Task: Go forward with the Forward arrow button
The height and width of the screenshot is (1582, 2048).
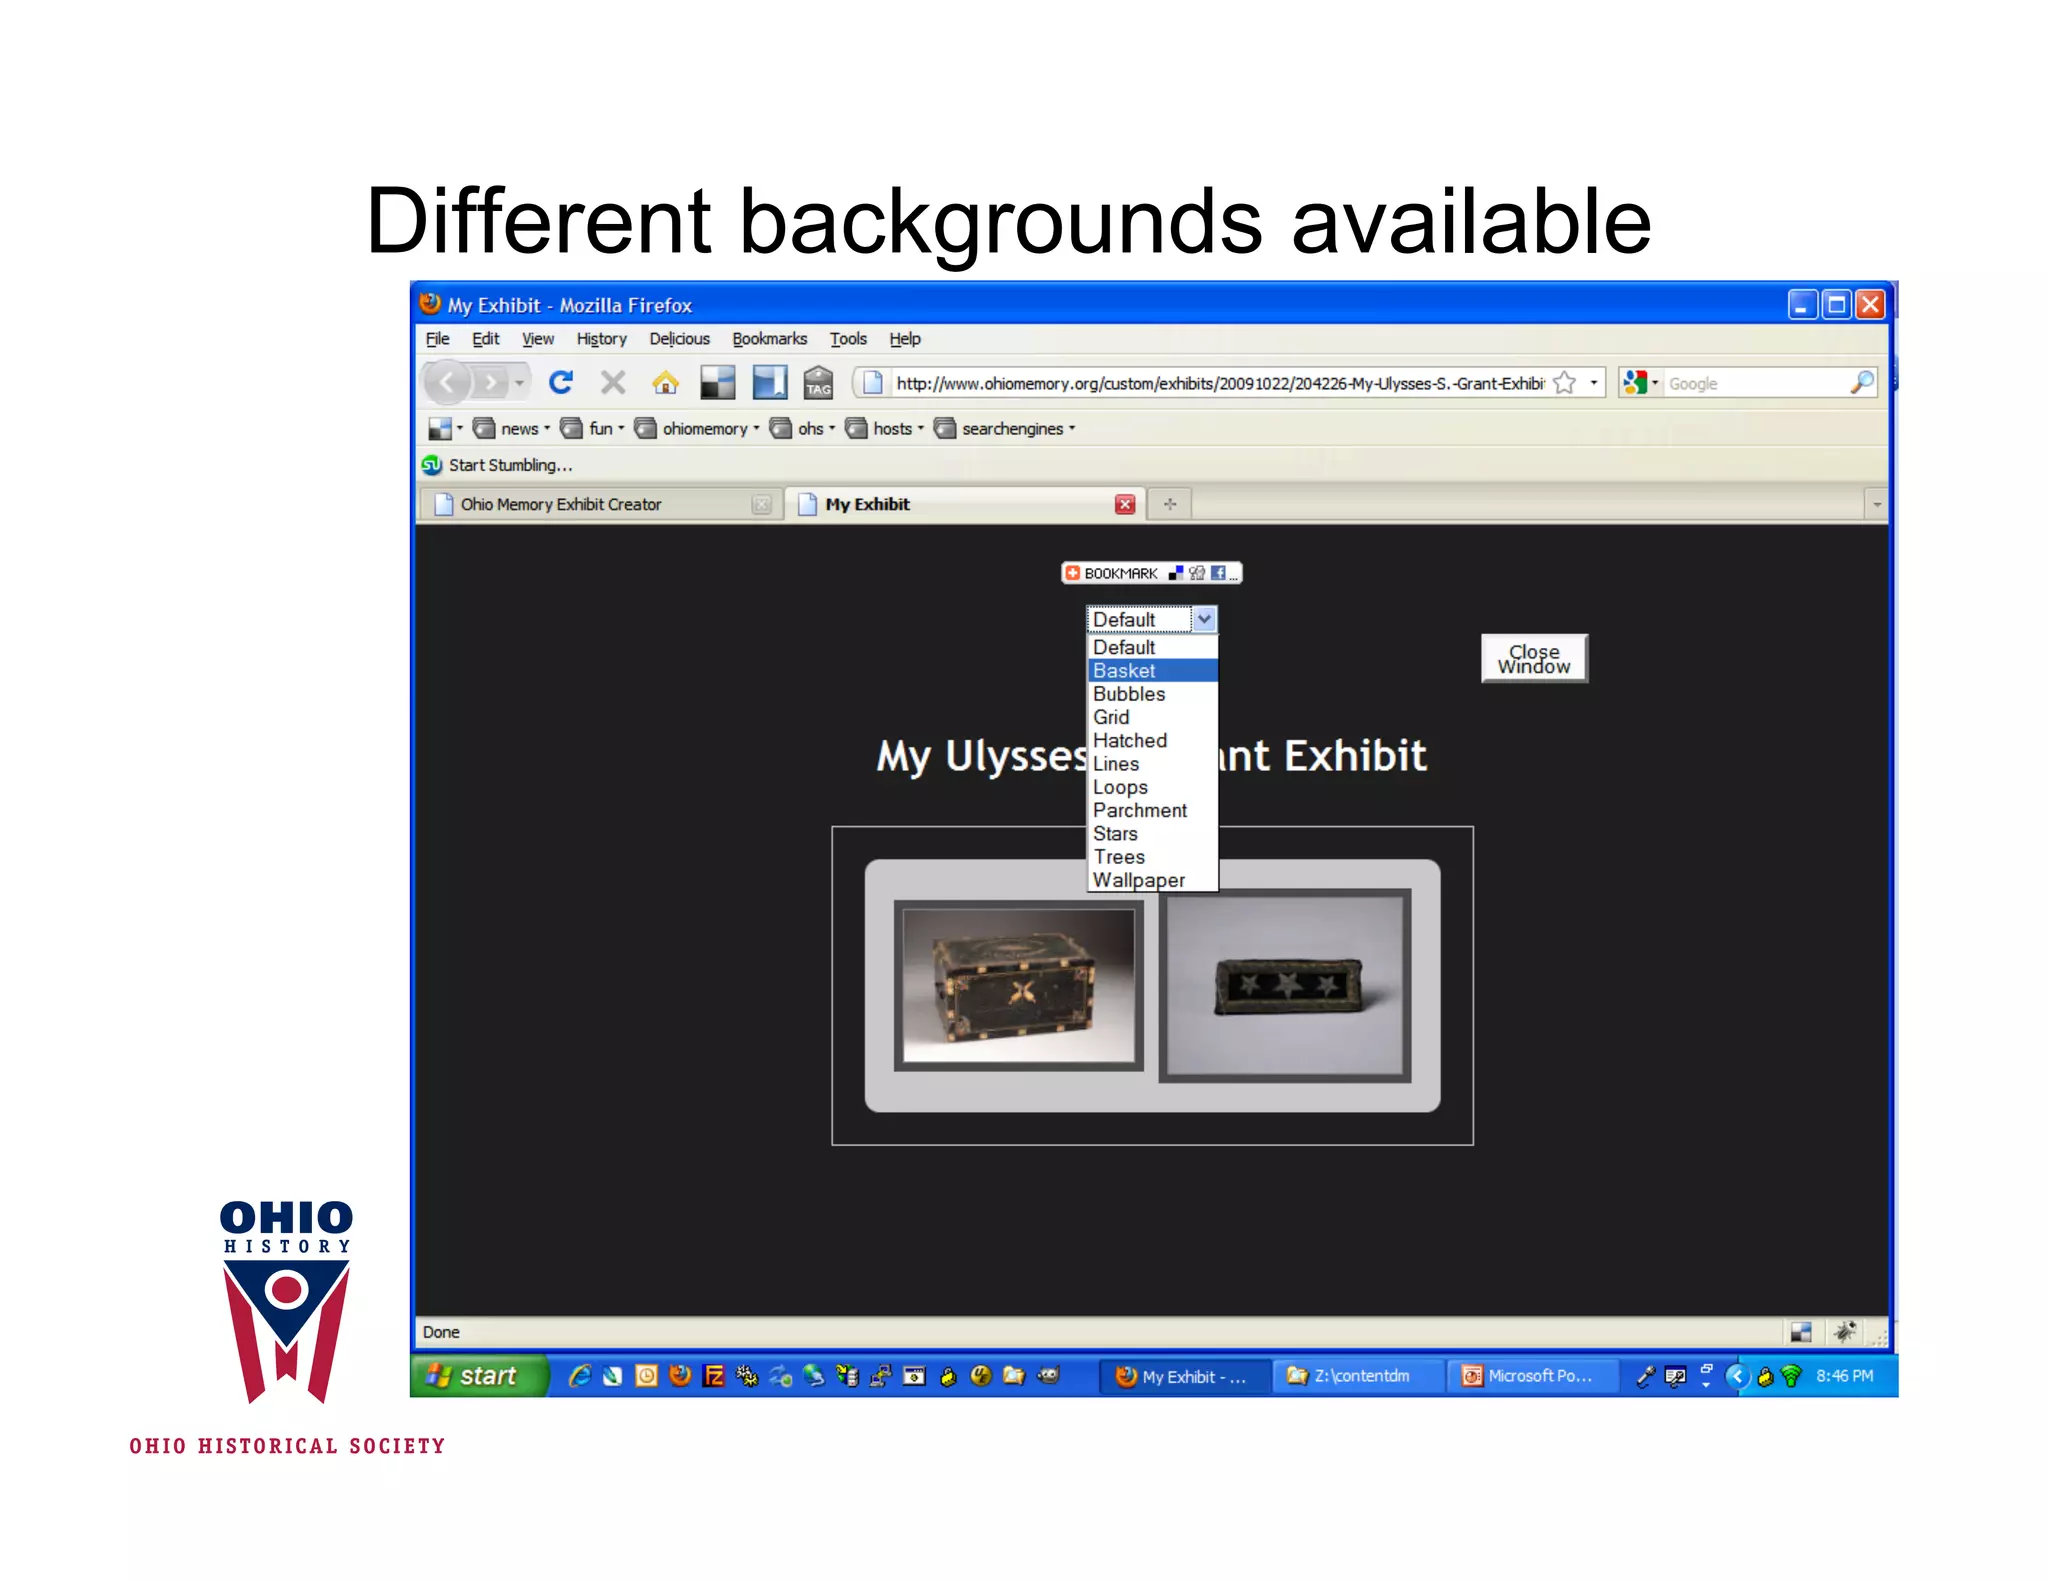Action: 491,382
